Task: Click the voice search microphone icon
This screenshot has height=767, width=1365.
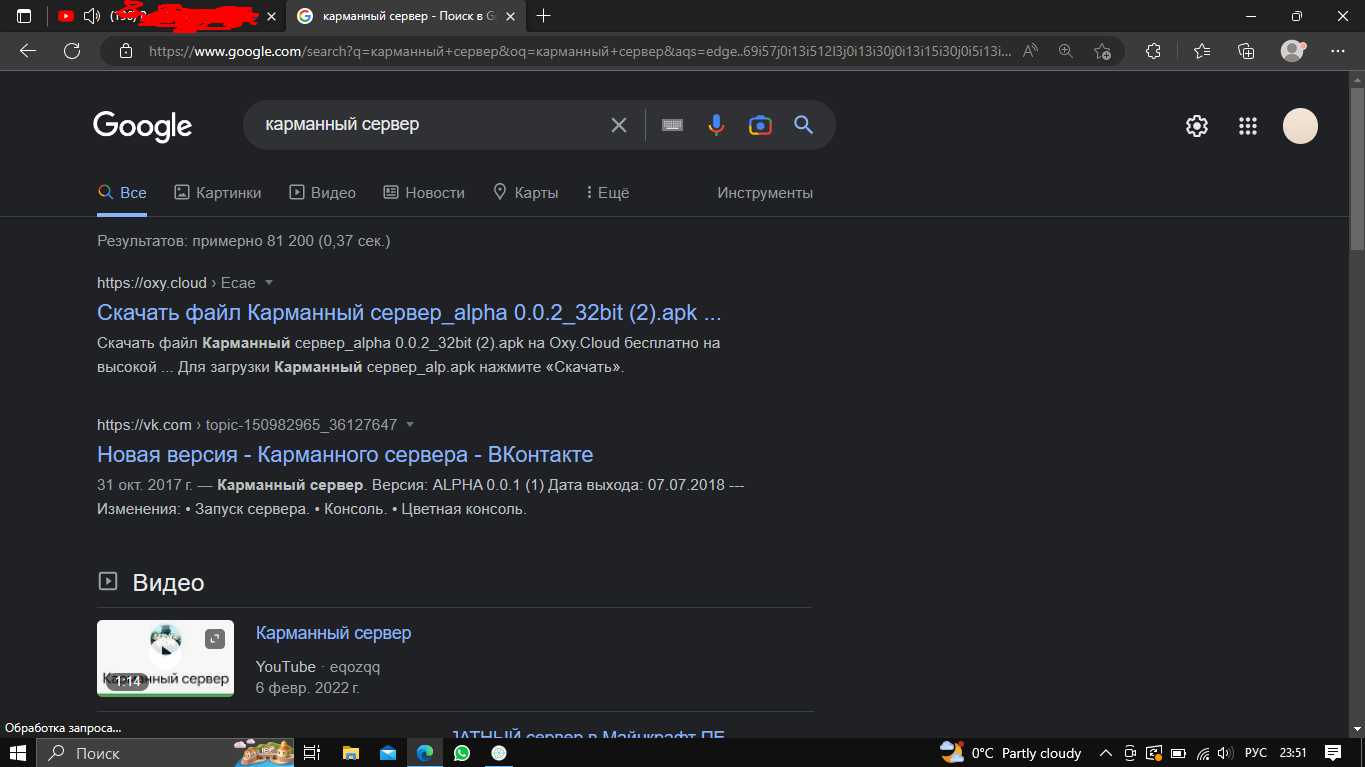Action: (716, 125)
